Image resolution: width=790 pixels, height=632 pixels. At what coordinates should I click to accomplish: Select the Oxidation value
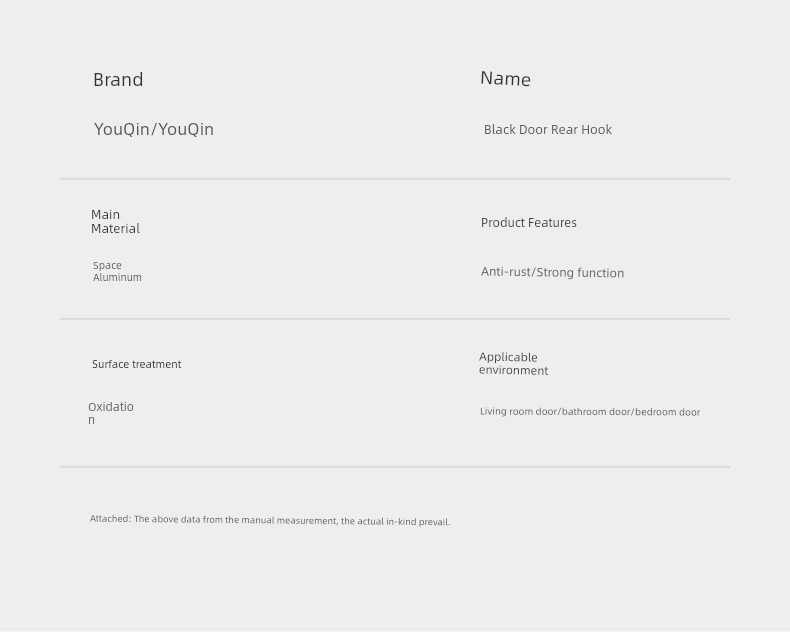click(110, 413)
